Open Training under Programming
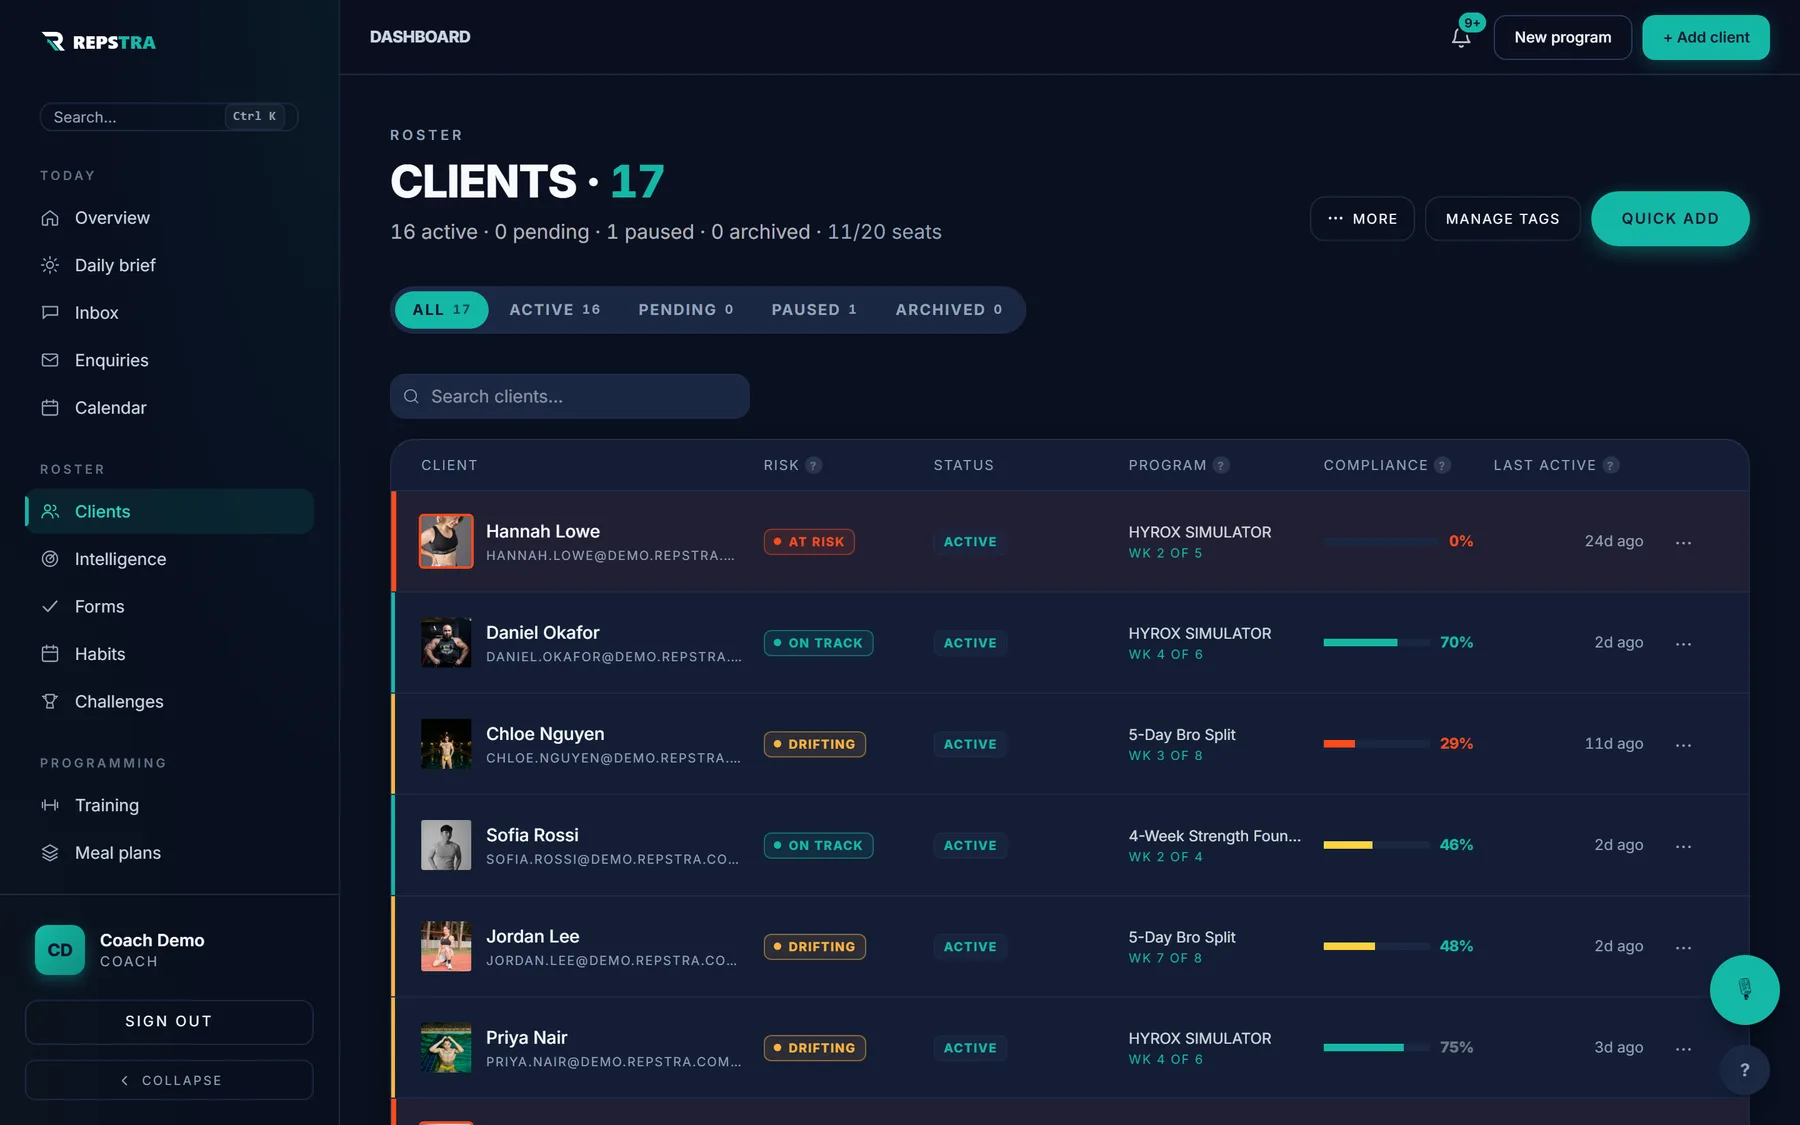Screen dimensions: 1800x1125 (x=169, y=805)
